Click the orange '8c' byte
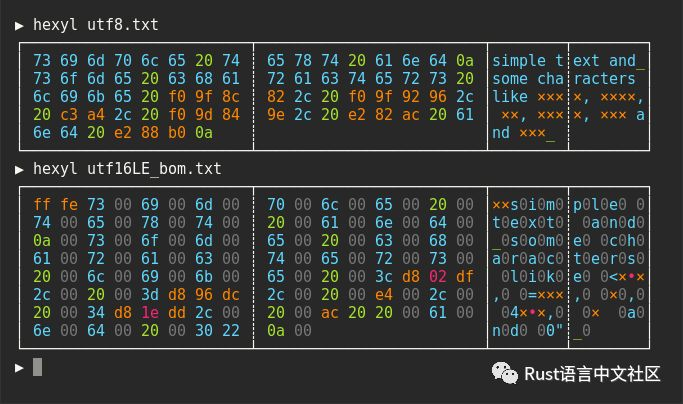Viewport: 683px width, 404px height. pos(230,96)
